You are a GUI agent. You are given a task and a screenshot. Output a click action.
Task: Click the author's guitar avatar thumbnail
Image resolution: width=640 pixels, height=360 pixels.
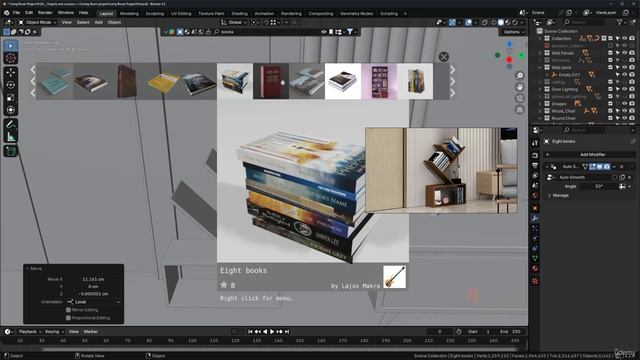[394, 277]
